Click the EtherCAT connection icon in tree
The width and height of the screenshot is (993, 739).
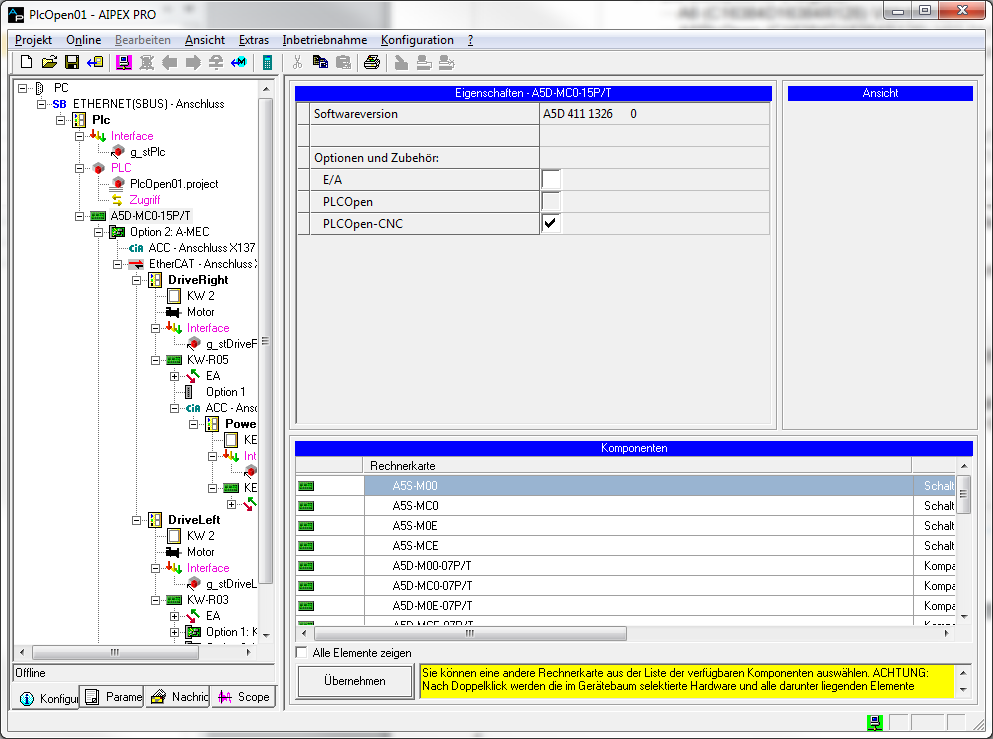pyautogui.click(x=136, y=264)
